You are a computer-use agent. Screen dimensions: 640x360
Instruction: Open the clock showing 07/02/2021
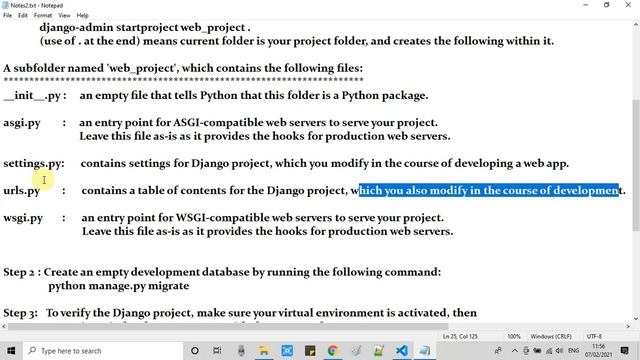(598, 351)
